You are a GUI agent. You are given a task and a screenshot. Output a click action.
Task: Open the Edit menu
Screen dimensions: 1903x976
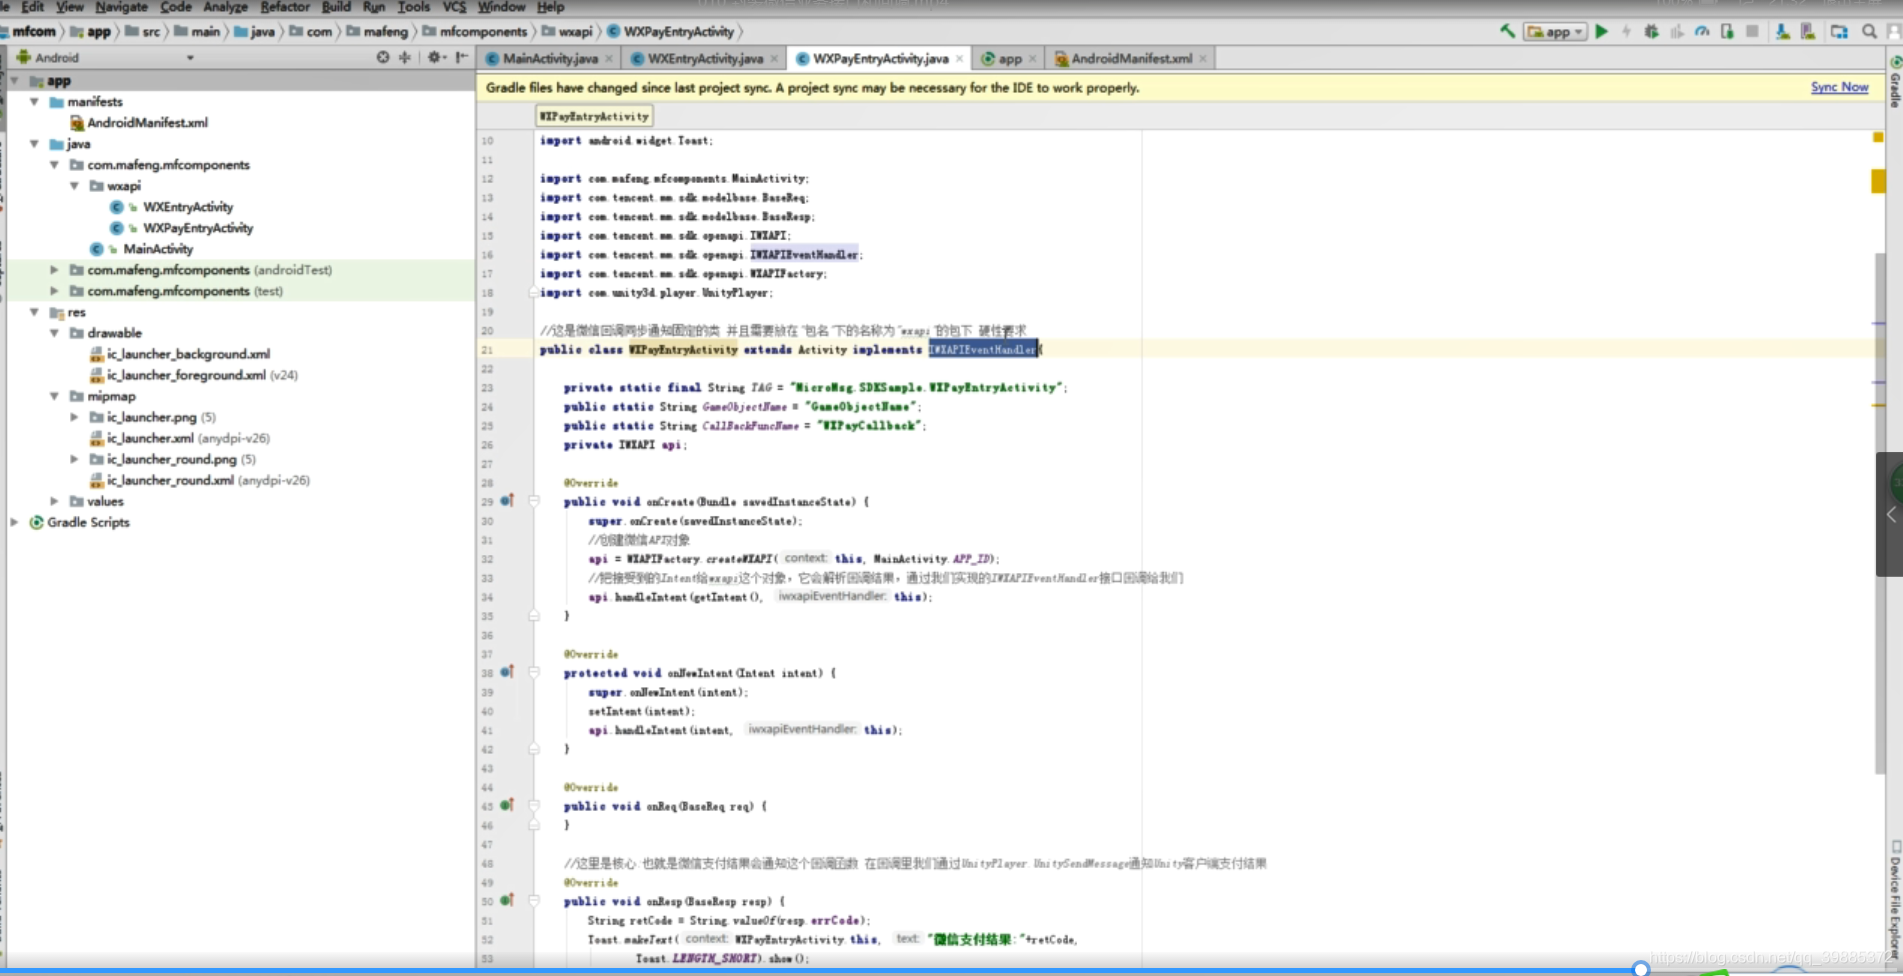(32, 7)
